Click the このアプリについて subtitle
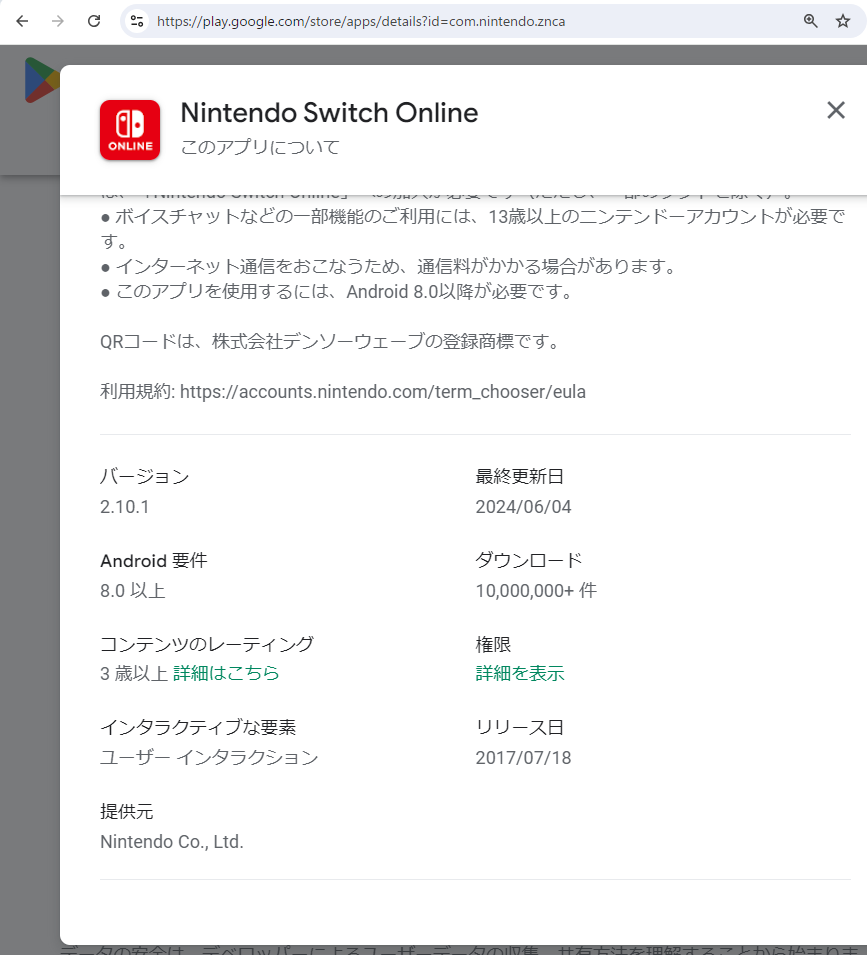This screenshot has width=867, height=955. (x=260, y=147)
